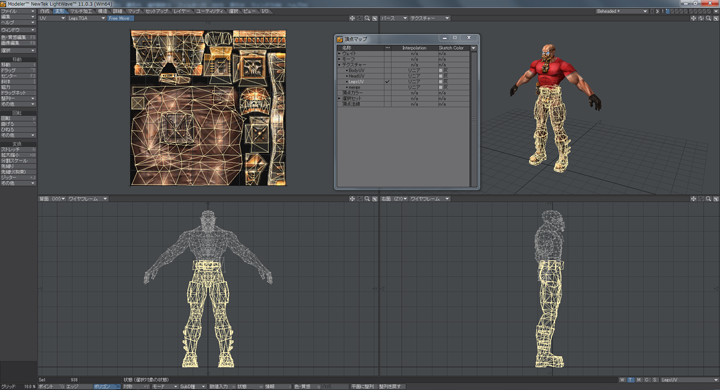Select the highlighted first layer slot
720x390 pixels.
pyautogui.click(x=668, y=11)
